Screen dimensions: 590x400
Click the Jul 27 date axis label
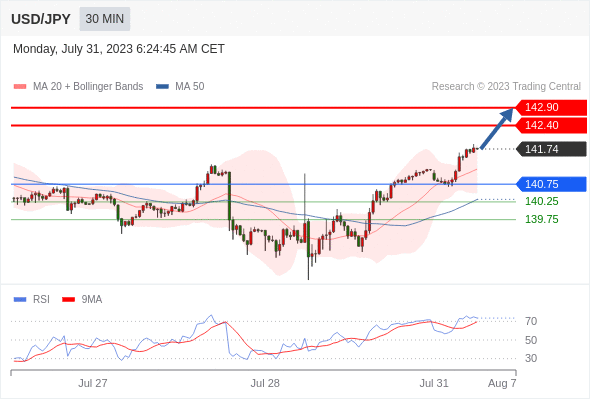click(93, 383)
